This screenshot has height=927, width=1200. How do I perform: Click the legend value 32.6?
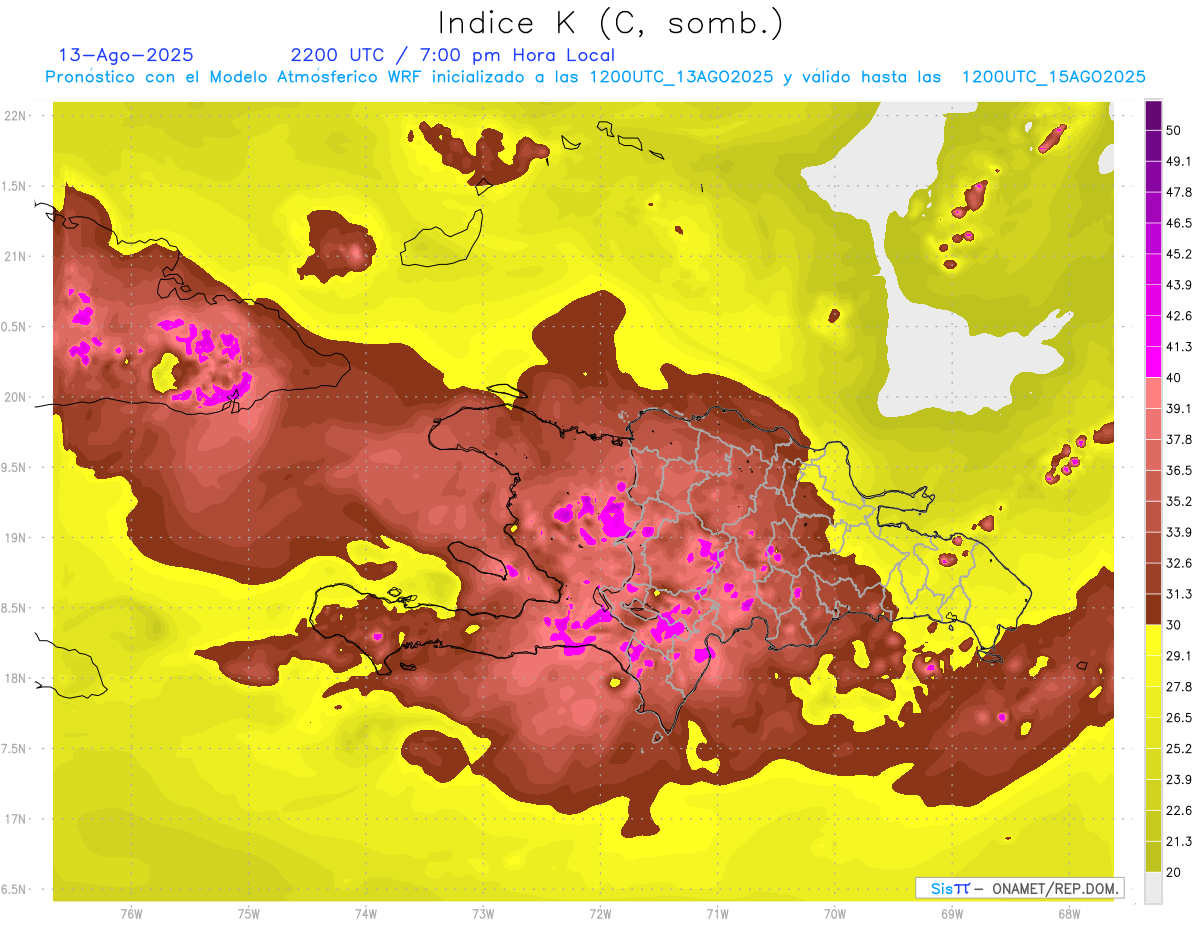[x=1179, y=563]
